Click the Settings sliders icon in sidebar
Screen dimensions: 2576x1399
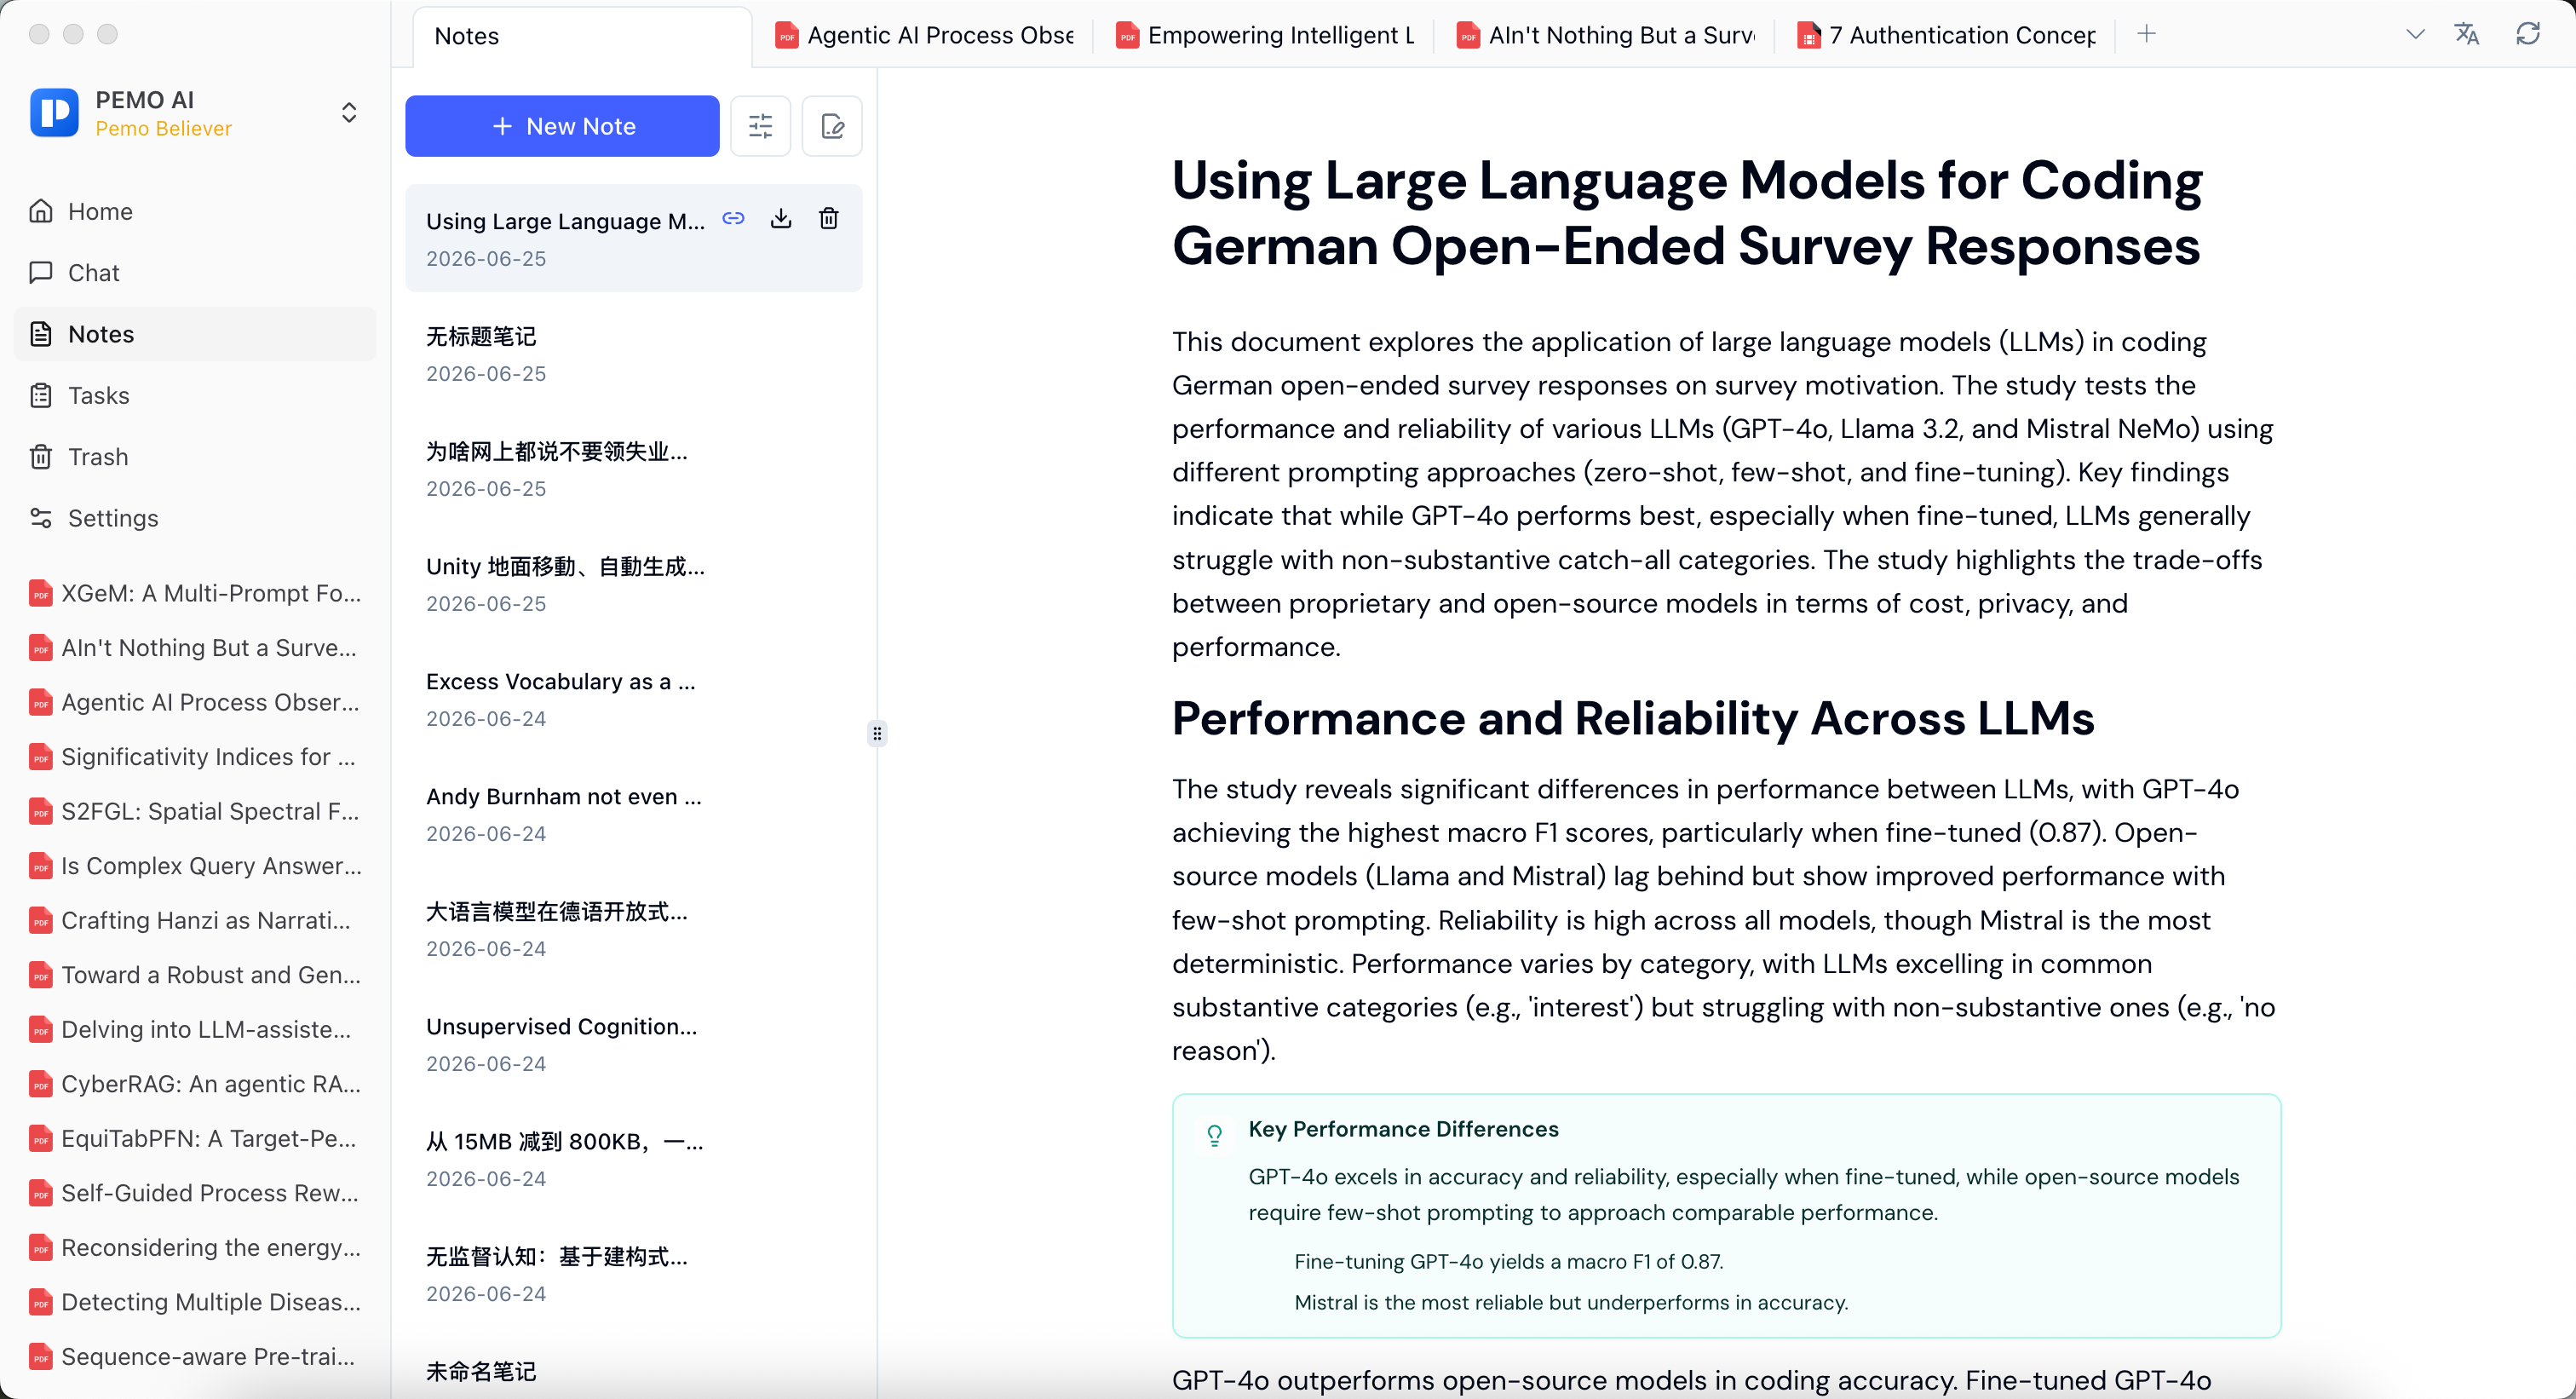coord(41,518)
